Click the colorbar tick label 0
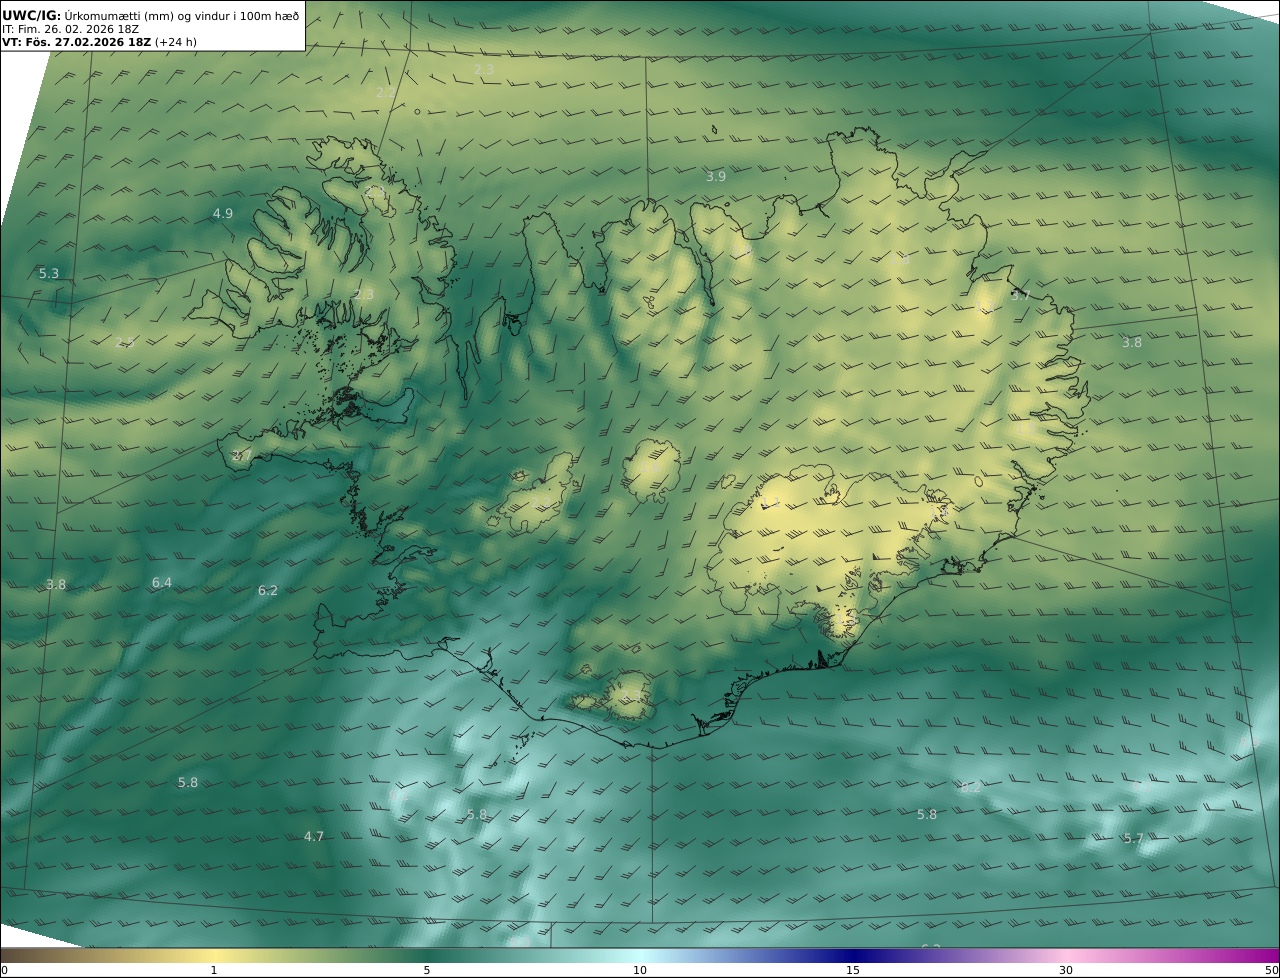Image resolution: width=1280 pixels, height=978 pixels. (x=4, y=970)
